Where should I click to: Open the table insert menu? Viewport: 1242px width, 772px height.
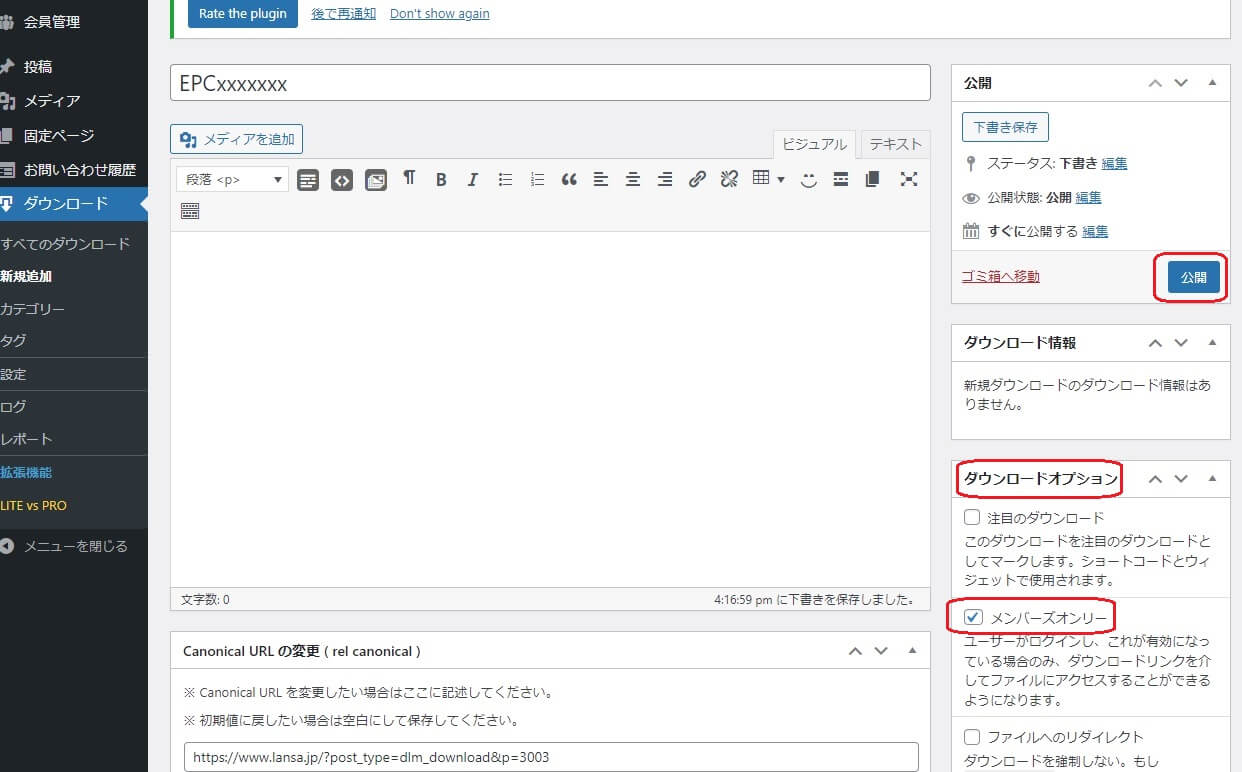pyautogui.click(x=768, y=179)
